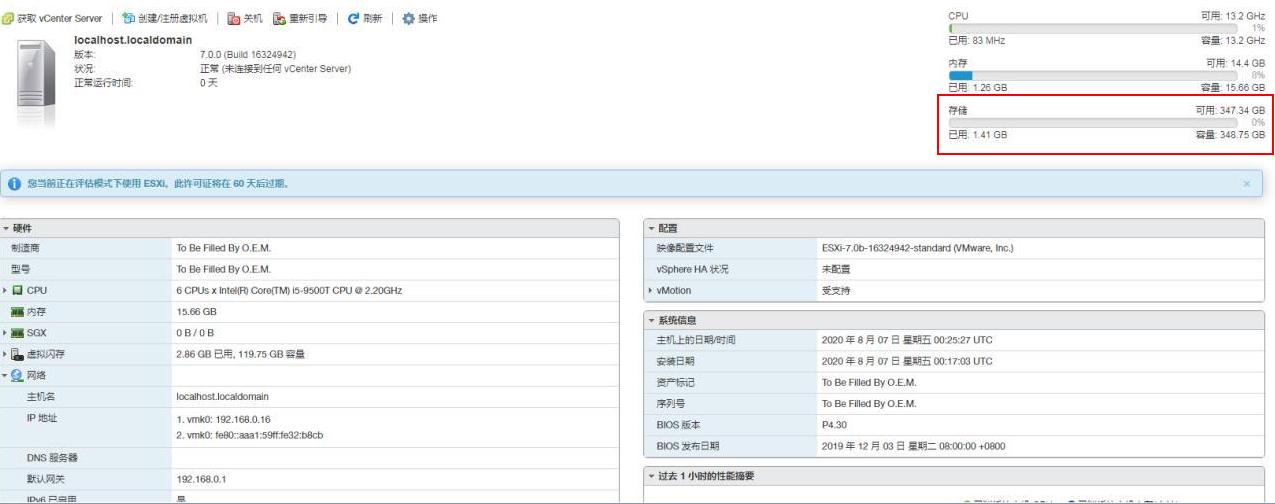Collapse the 配置 panel header
This screenshot has height=504, width=1275.
[x=652, y=229]
